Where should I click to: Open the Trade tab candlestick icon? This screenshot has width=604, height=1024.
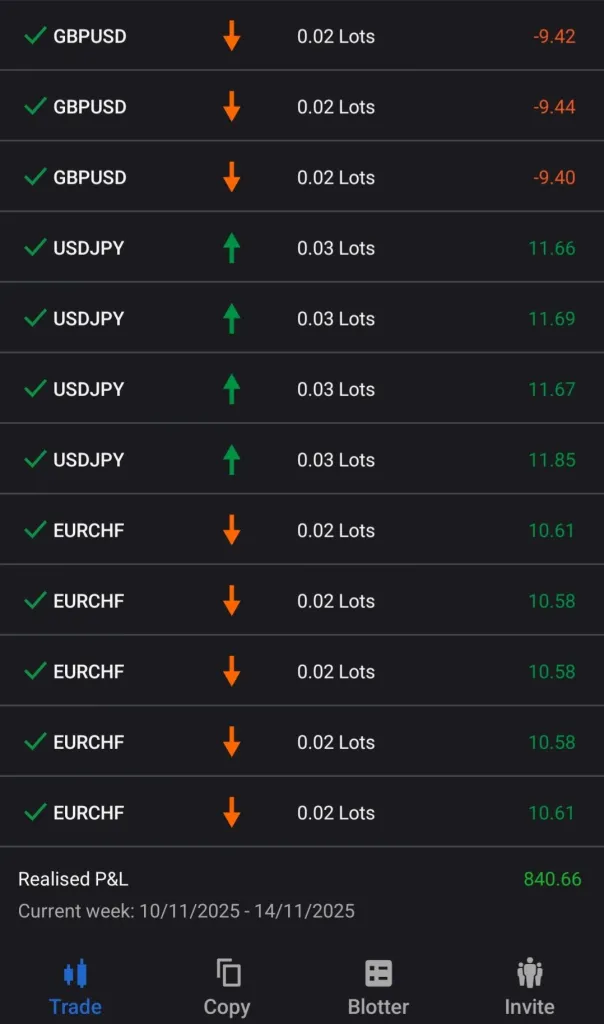point(75,973)
